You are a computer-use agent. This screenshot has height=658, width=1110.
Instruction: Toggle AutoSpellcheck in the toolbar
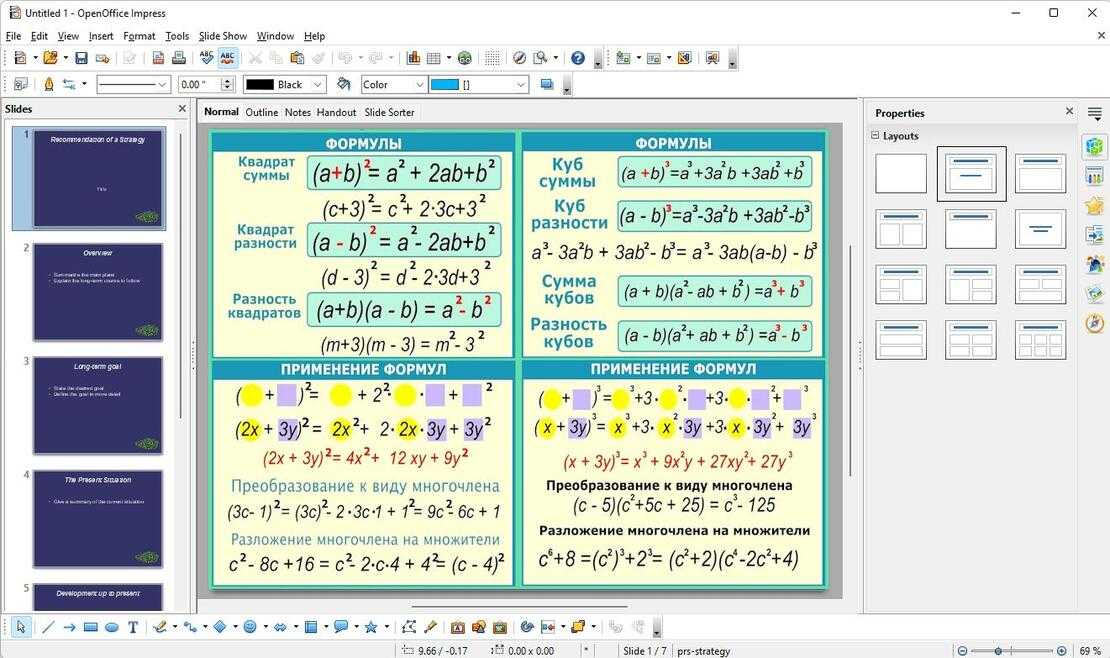point(228,58)
